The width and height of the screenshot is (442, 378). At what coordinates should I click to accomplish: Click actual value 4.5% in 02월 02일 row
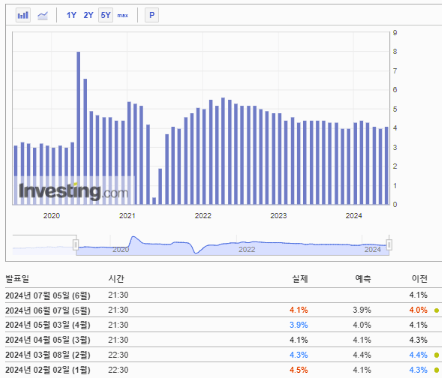coord(299,370)
